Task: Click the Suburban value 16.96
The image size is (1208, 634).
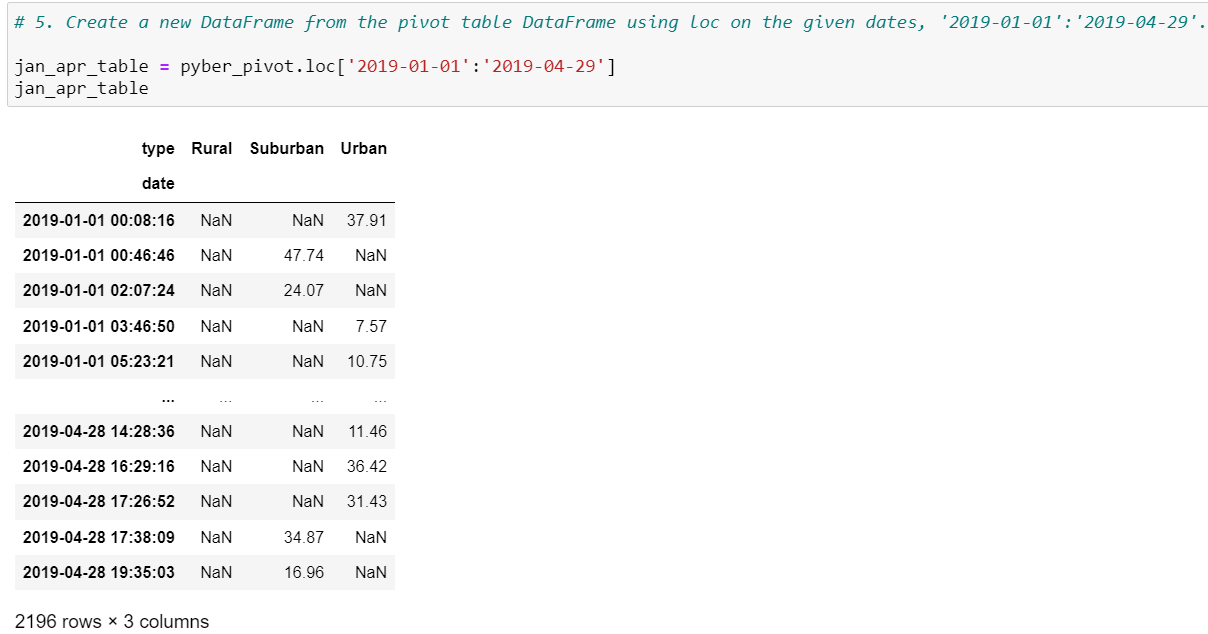Action: point(304,572)
